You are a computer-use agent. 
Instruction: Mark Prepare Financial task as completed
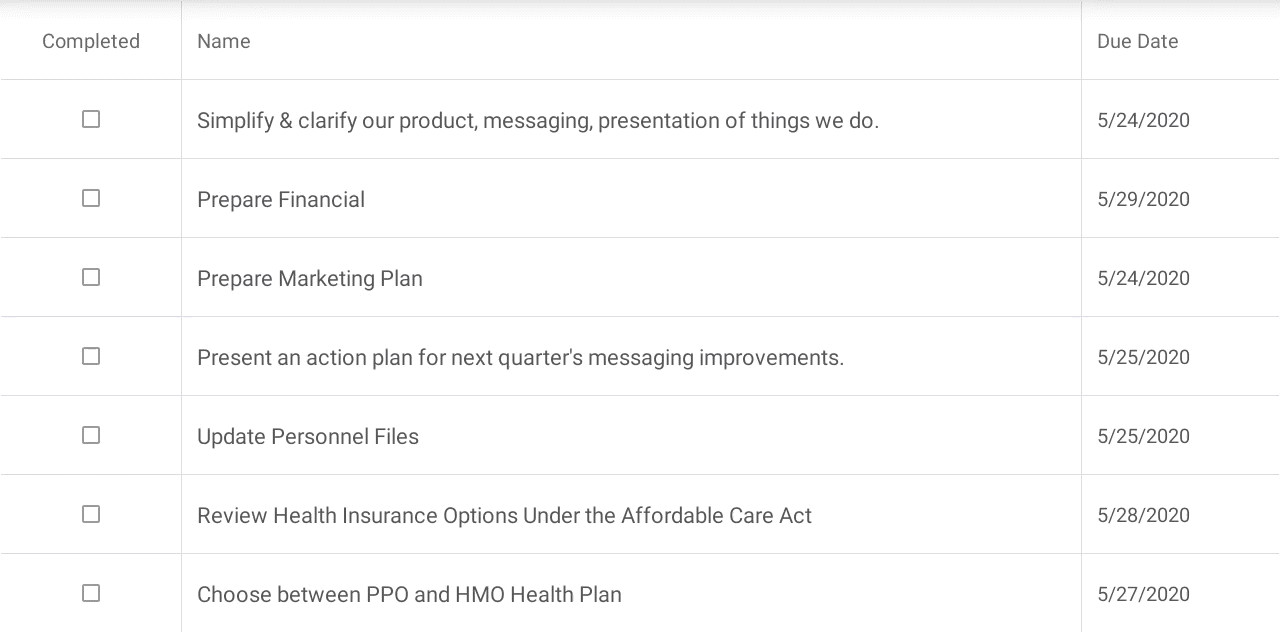pos(91,198)
